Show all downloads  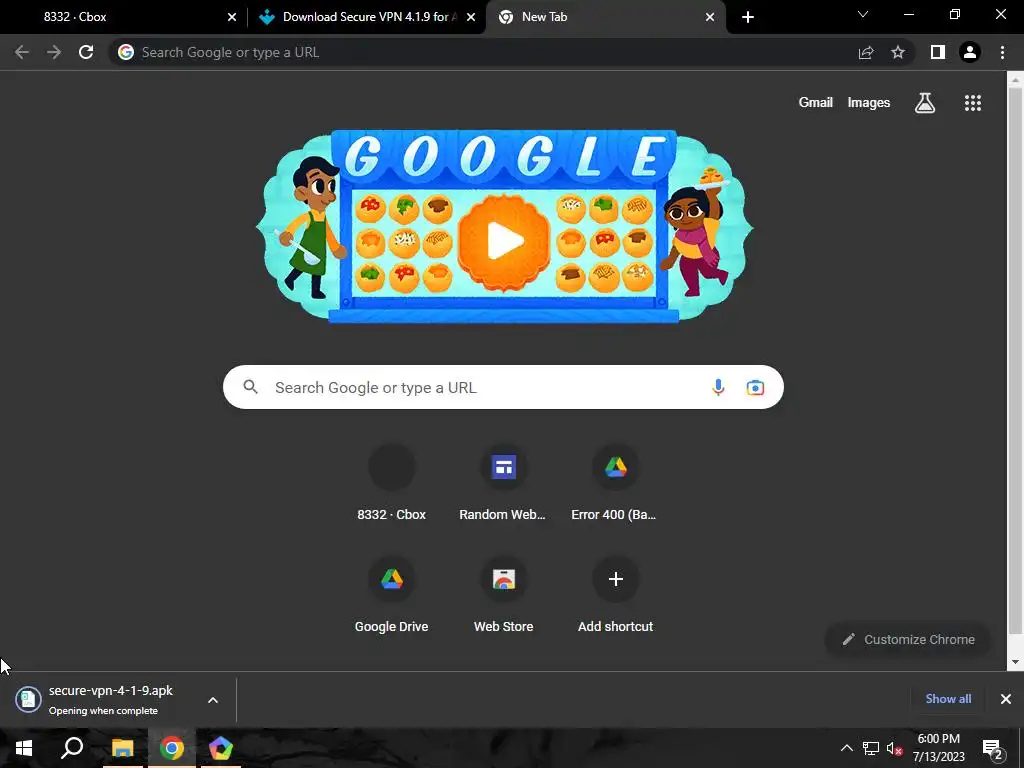pos(948,699)
